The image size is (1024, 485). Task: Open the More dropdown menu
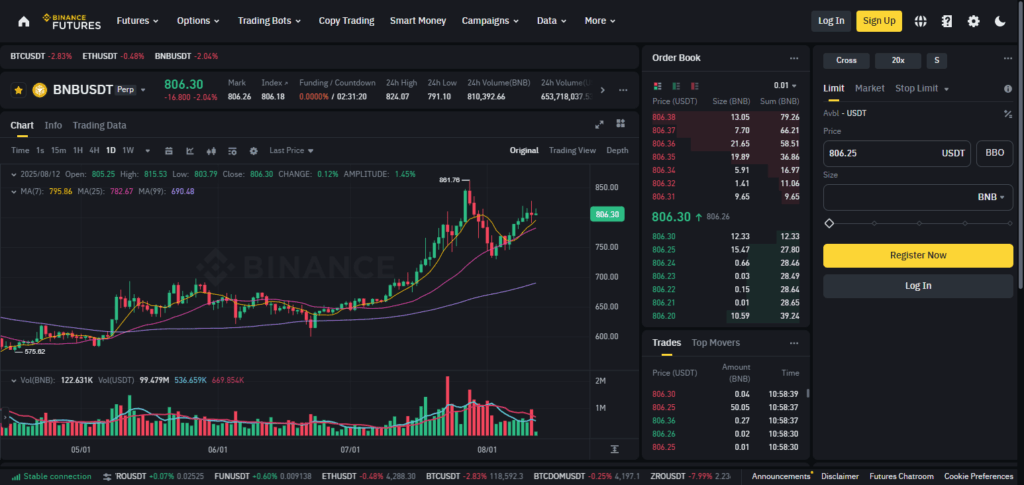(600, 21)
